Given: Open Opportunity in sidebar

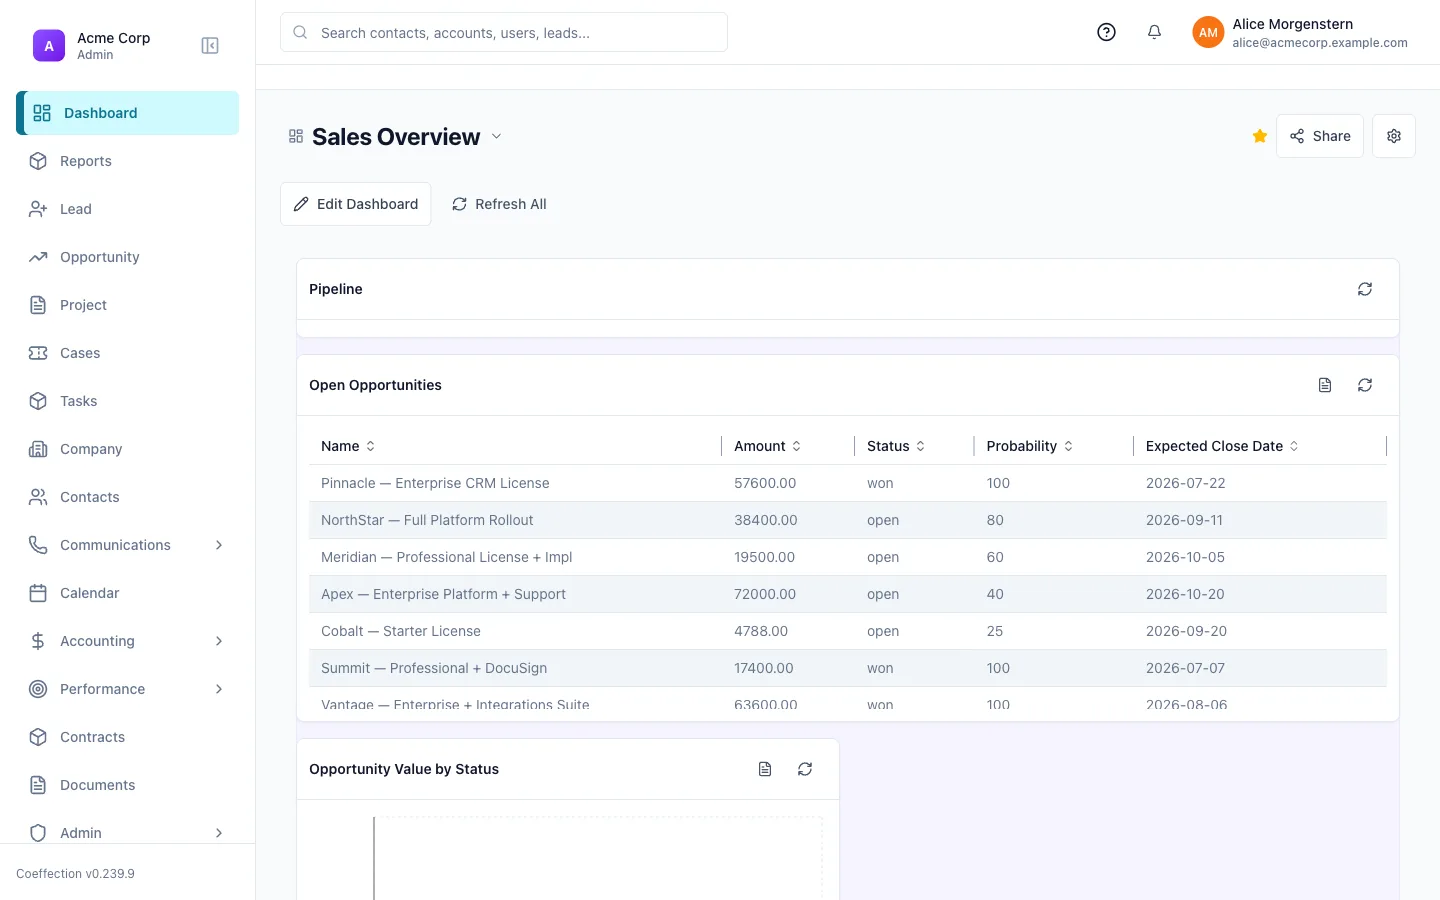Looking at the screenshot, I should [x=128, y=257].
